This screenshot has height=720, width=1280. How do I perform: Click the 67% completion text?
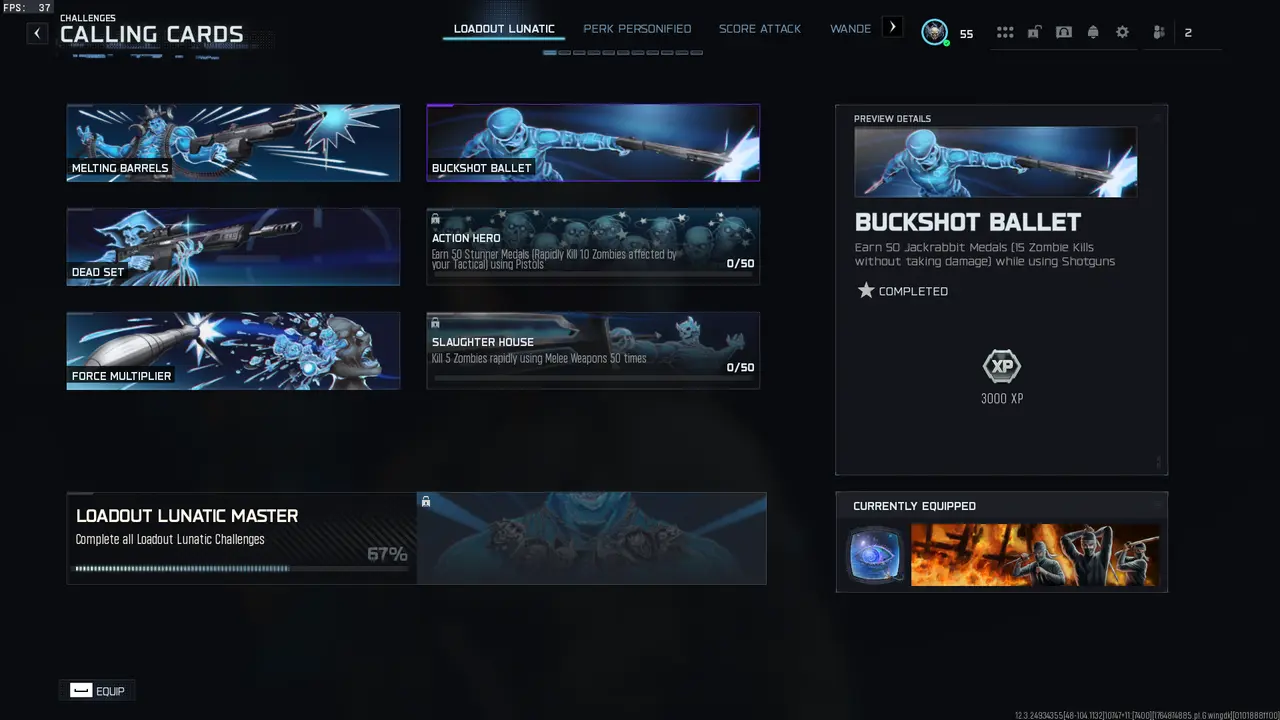387,554
